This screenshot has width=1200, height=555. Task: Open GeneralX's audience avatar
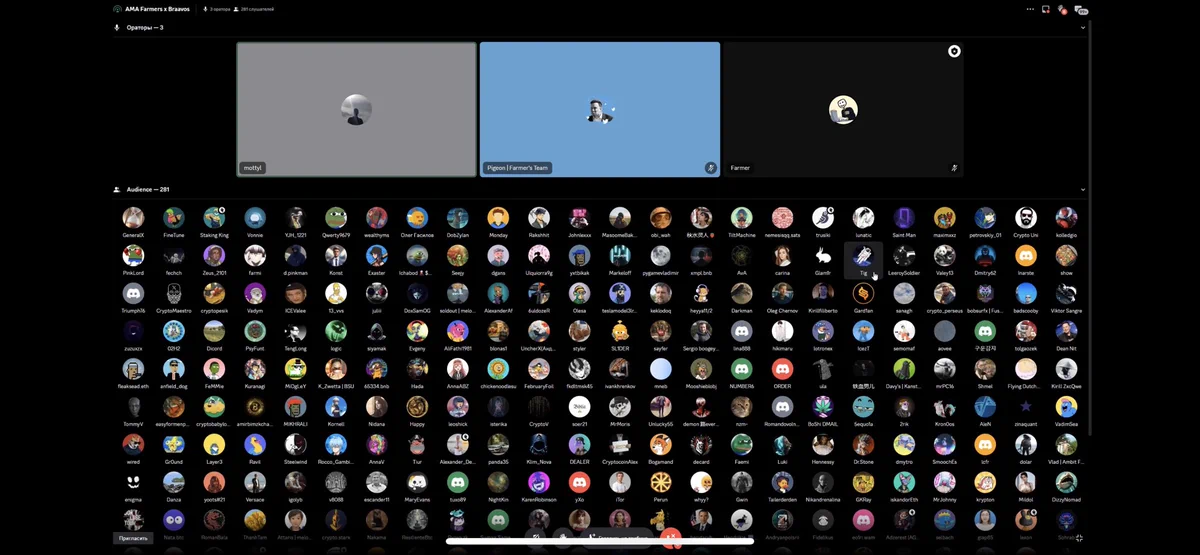[133, 218]
